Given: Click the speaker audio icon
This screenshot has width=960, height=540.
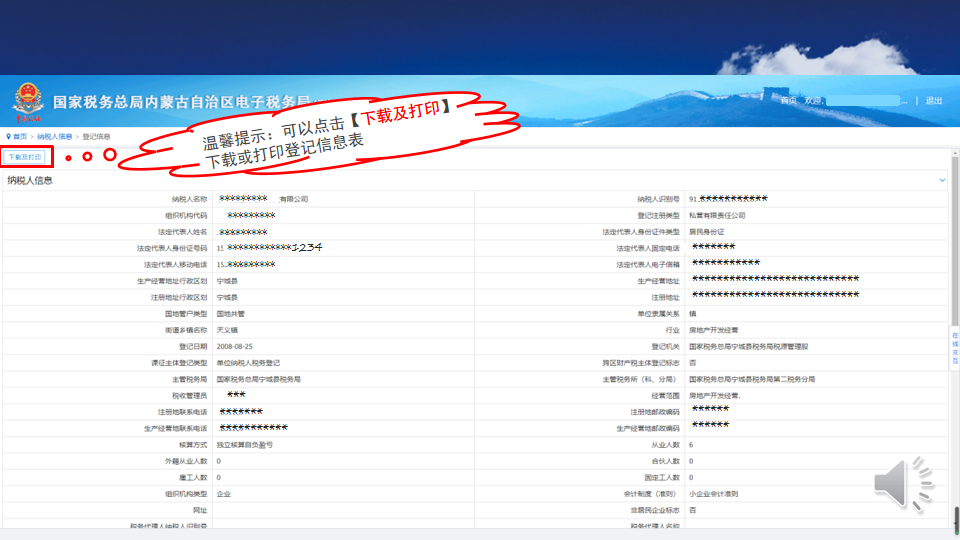Looking at the screenshot, I should pyautogui.click(x=902, y=483).
